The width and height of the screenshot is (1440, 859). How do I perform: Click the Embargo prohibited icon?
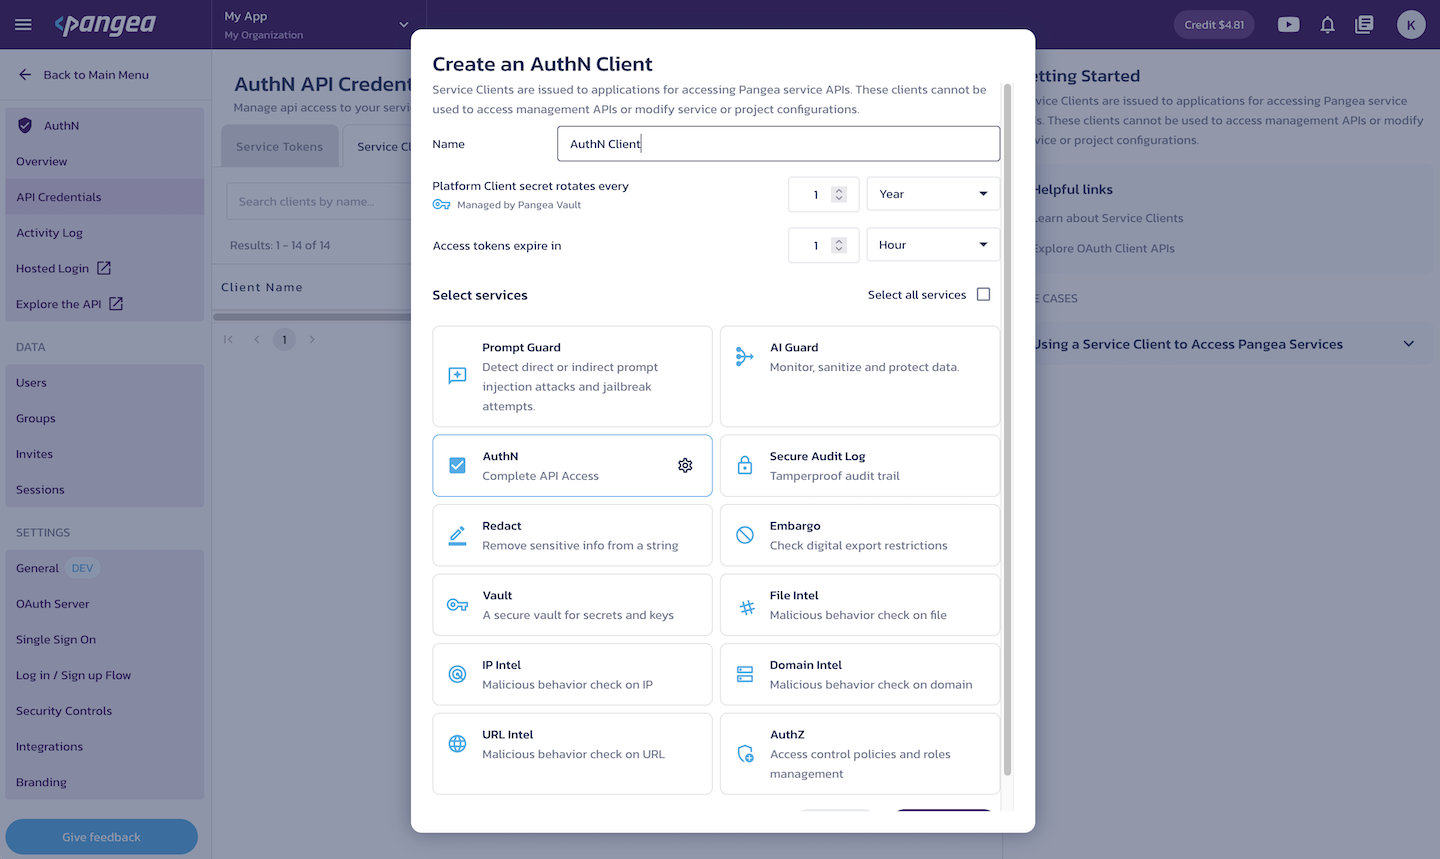pos(745,535)
